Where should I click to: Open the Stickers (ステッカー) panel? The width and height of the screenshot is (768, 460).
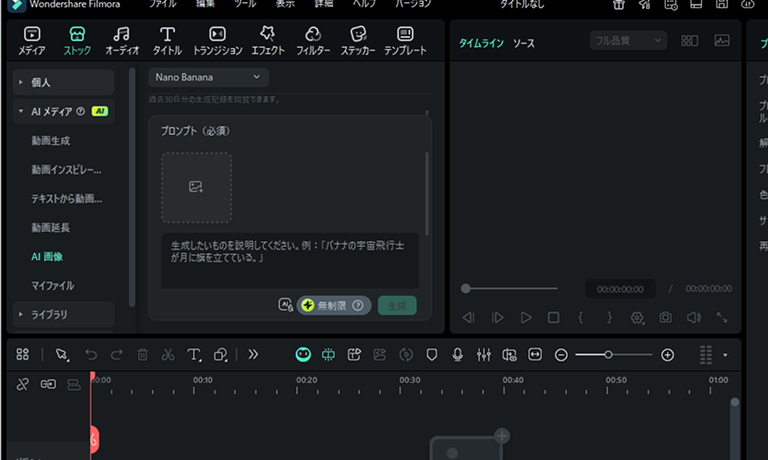coord(358,41)
